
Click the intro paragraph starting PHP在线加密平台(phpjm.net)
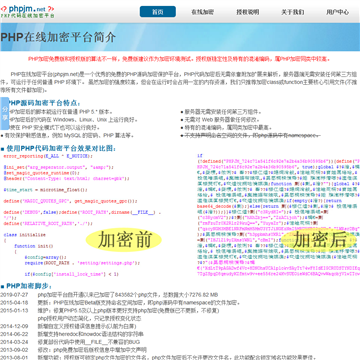[x=180, y=82]
